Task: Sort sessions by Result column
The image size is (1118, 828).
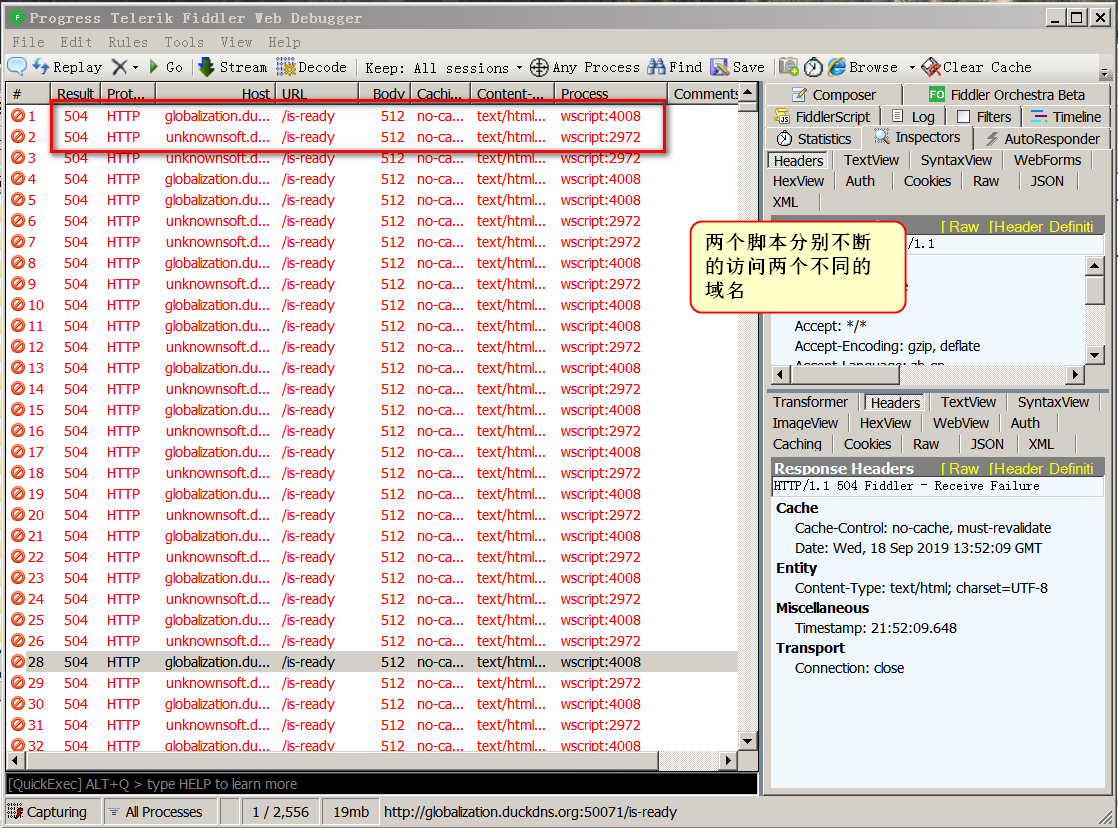Action: click(x=75, y=93)
